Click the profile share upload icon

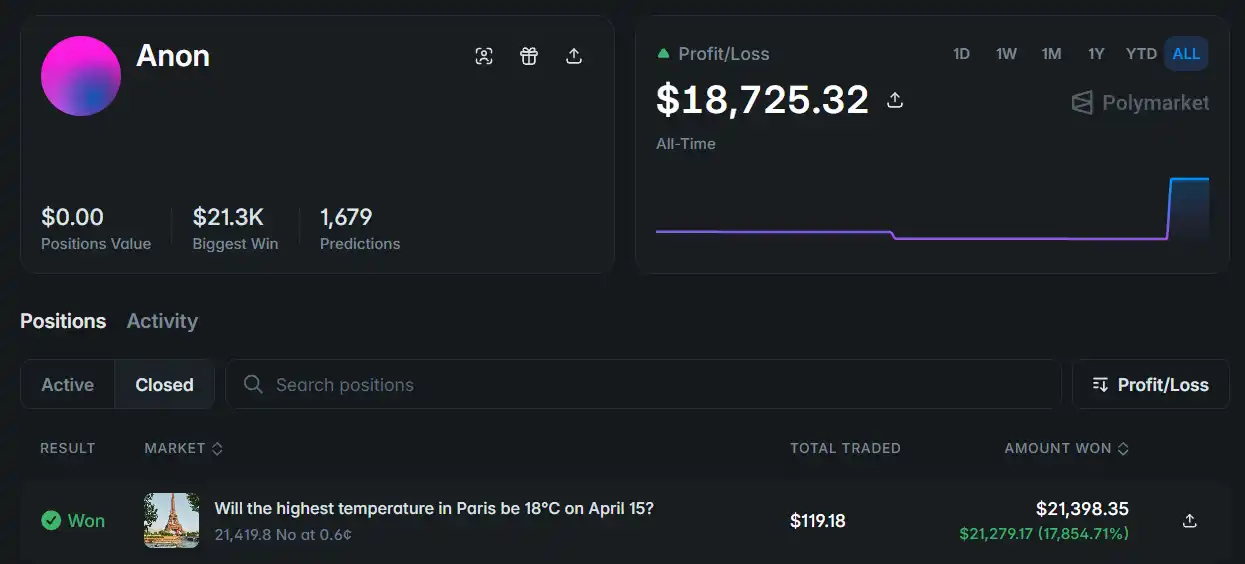tap(574, 56)
